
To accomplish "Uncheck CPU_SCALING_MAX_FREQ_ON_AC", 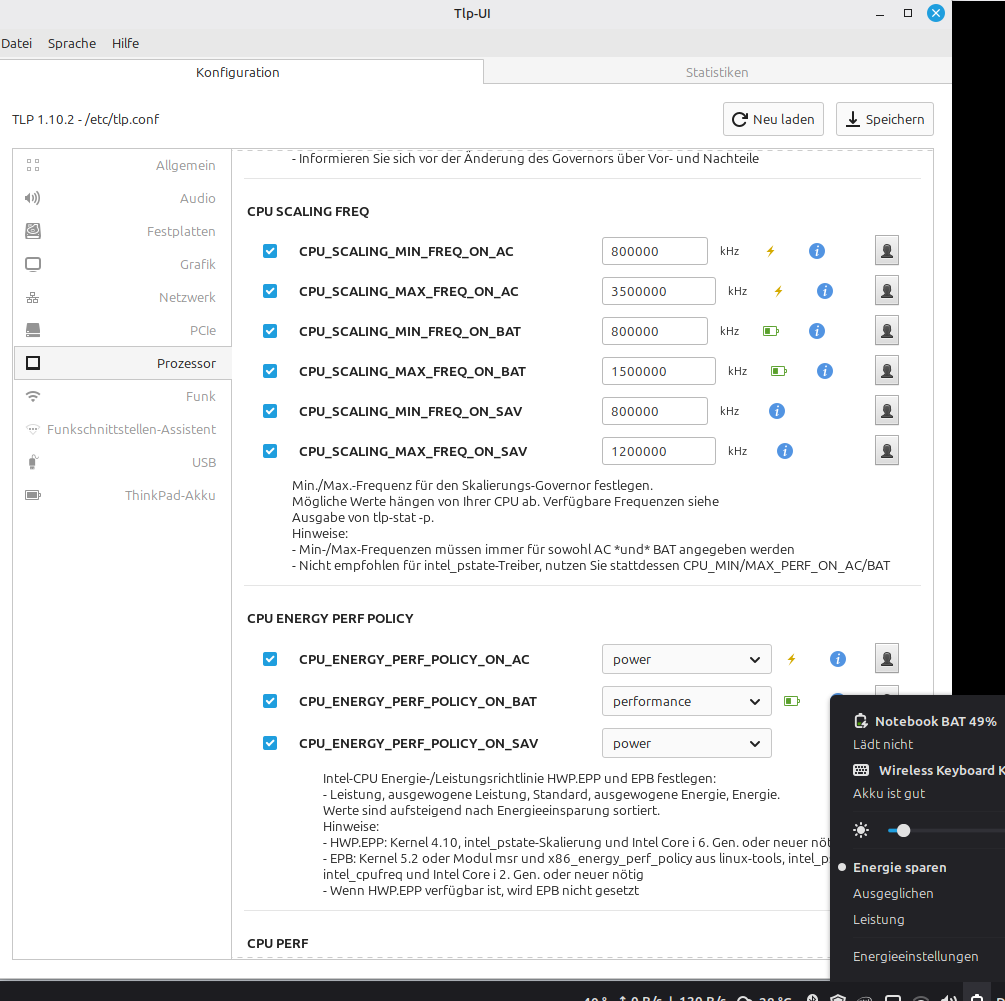I will coord(270,292).
